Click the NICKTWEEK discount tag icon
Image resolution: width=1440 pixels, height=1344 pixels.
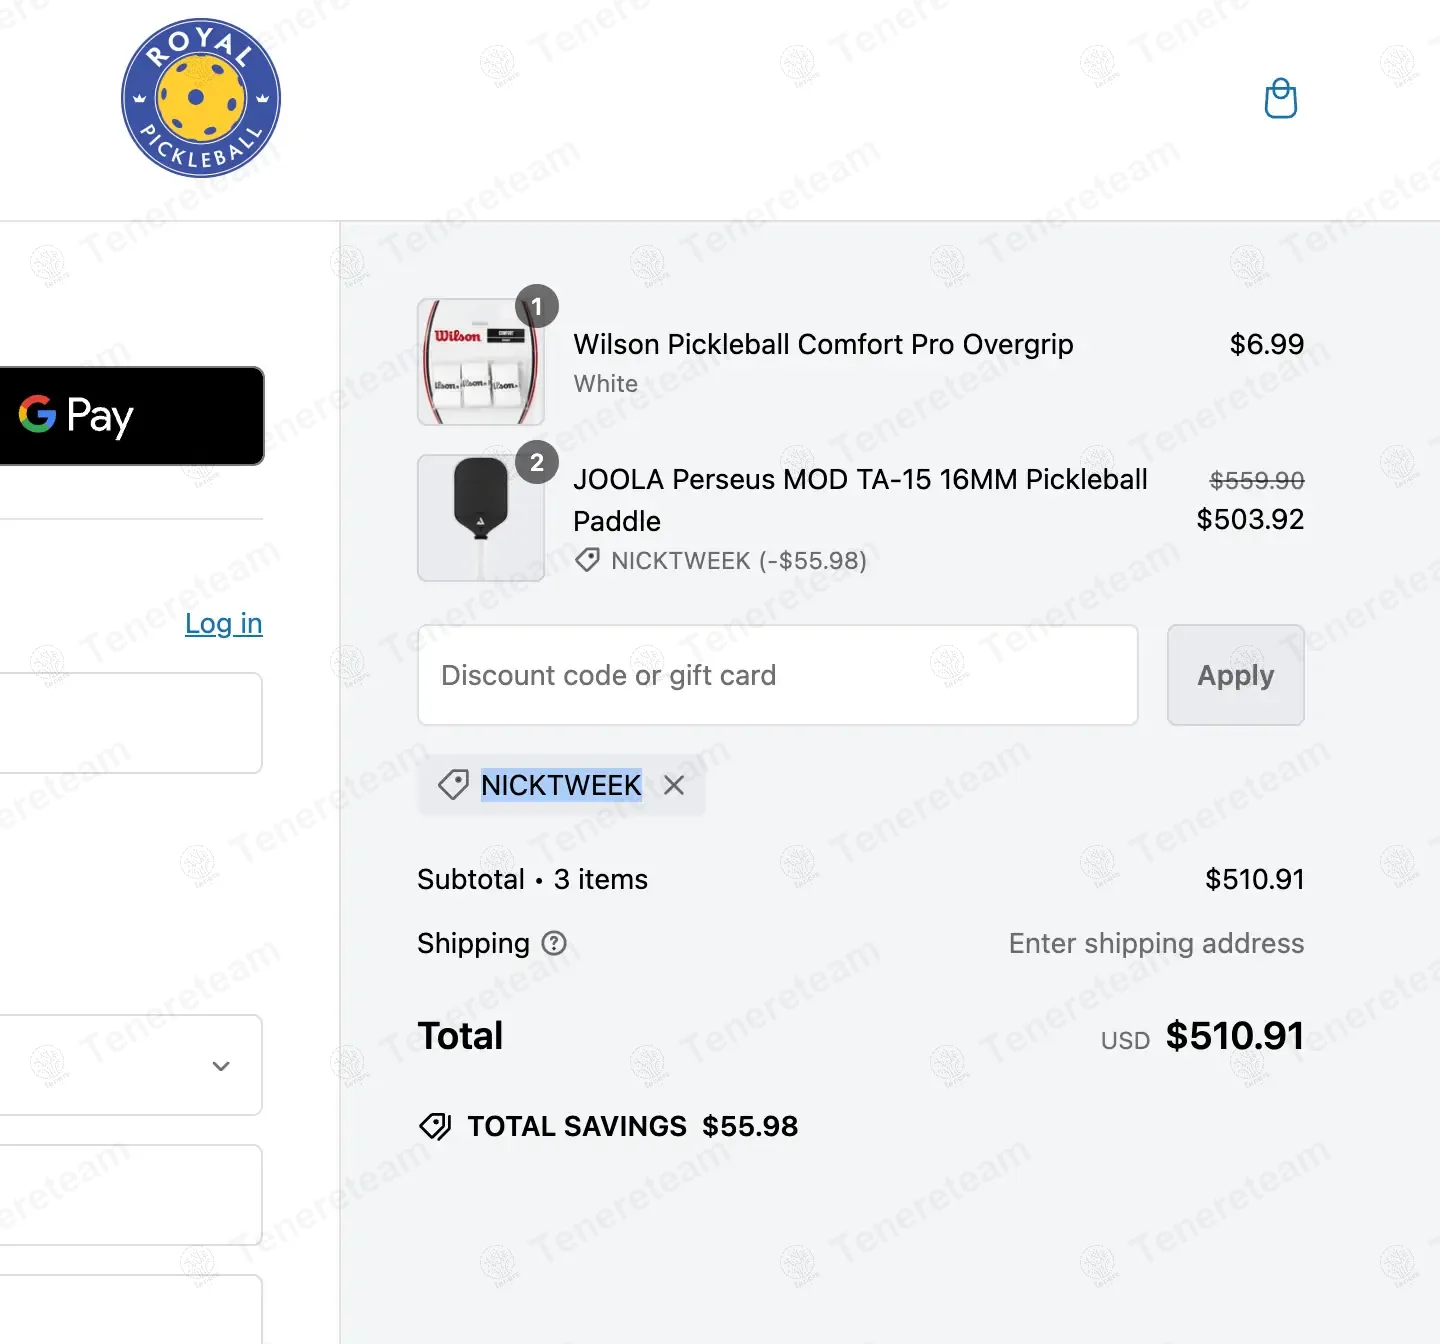click(453, 785)
